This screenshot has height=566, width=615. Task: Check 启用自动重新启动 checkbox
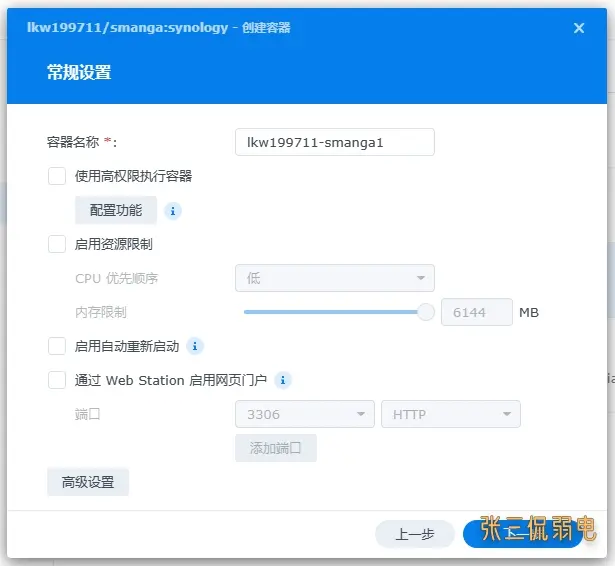tap(57, 346)
